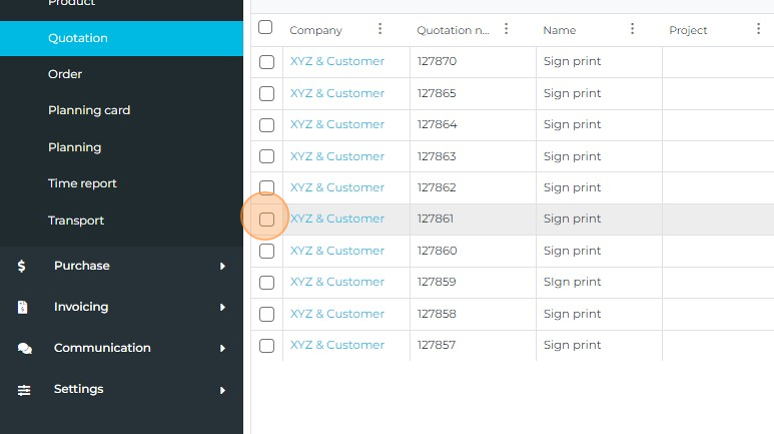Click the Settings sliders icon
Viewport: 774px width, 434px height.
[x=24, y=390]
